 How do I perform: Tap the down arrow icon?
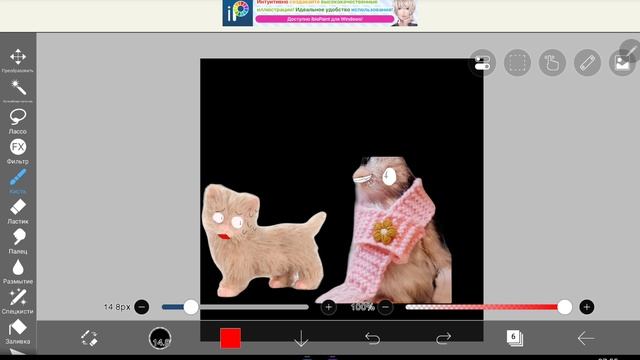(301, 338)
